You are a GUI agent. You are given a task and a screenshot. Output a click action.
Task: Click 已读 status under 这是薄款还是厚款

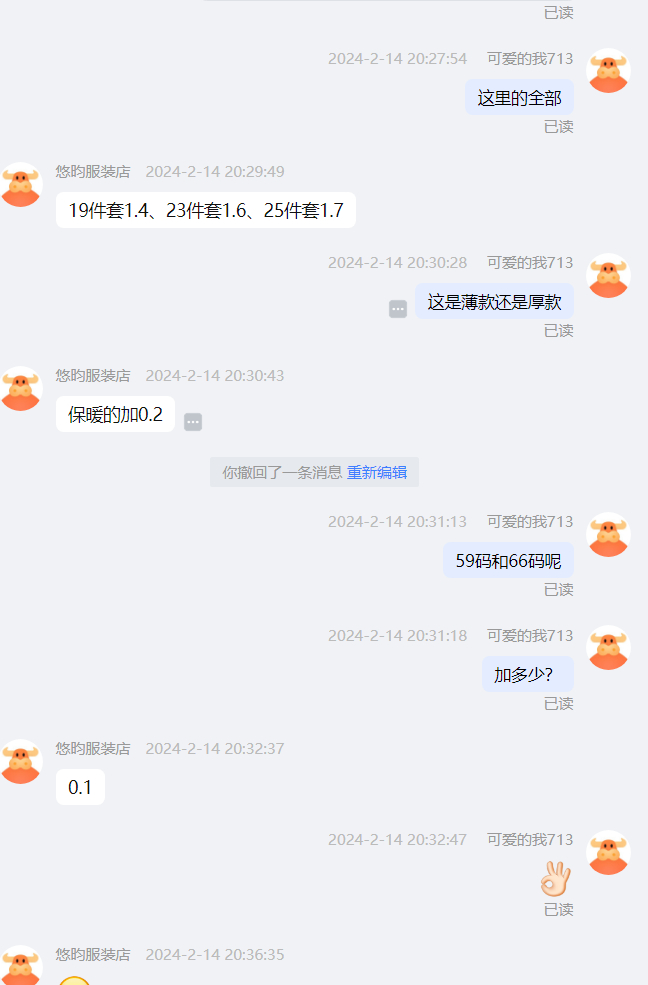[558, 330]
